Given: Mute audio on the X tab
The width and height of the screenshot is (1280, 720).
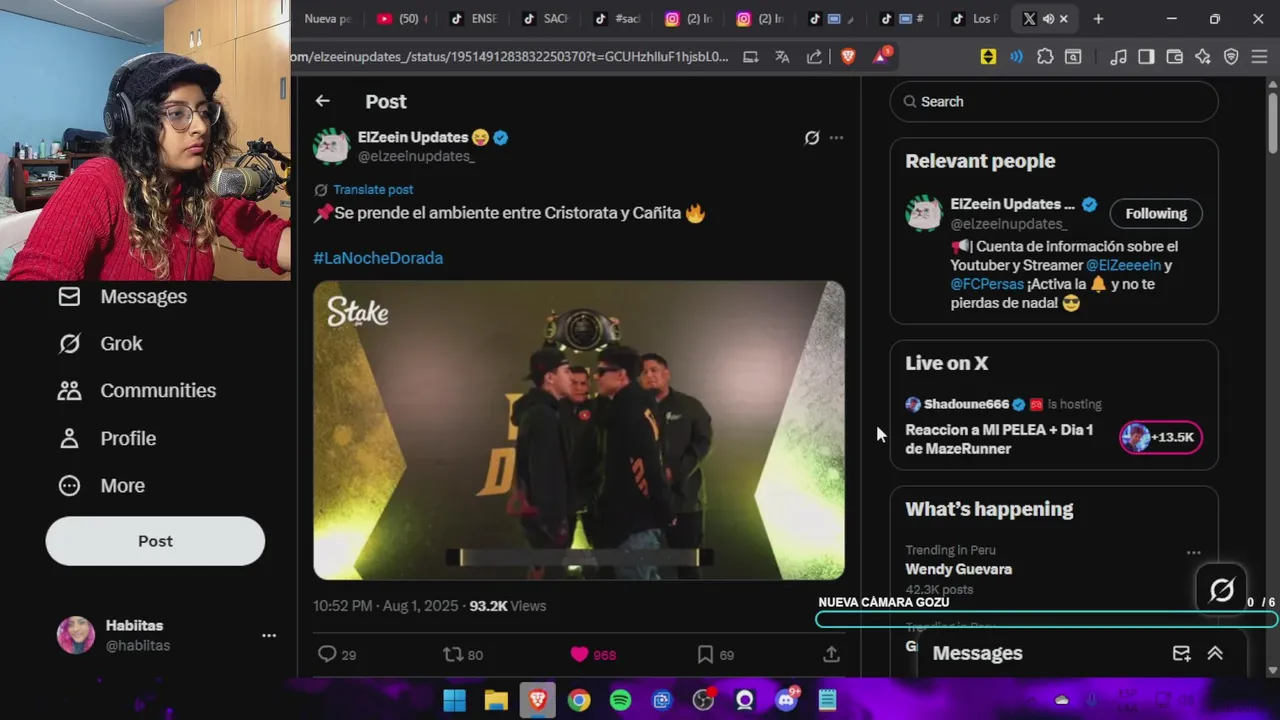Looking at the screenshot, I should point(1048,19).
